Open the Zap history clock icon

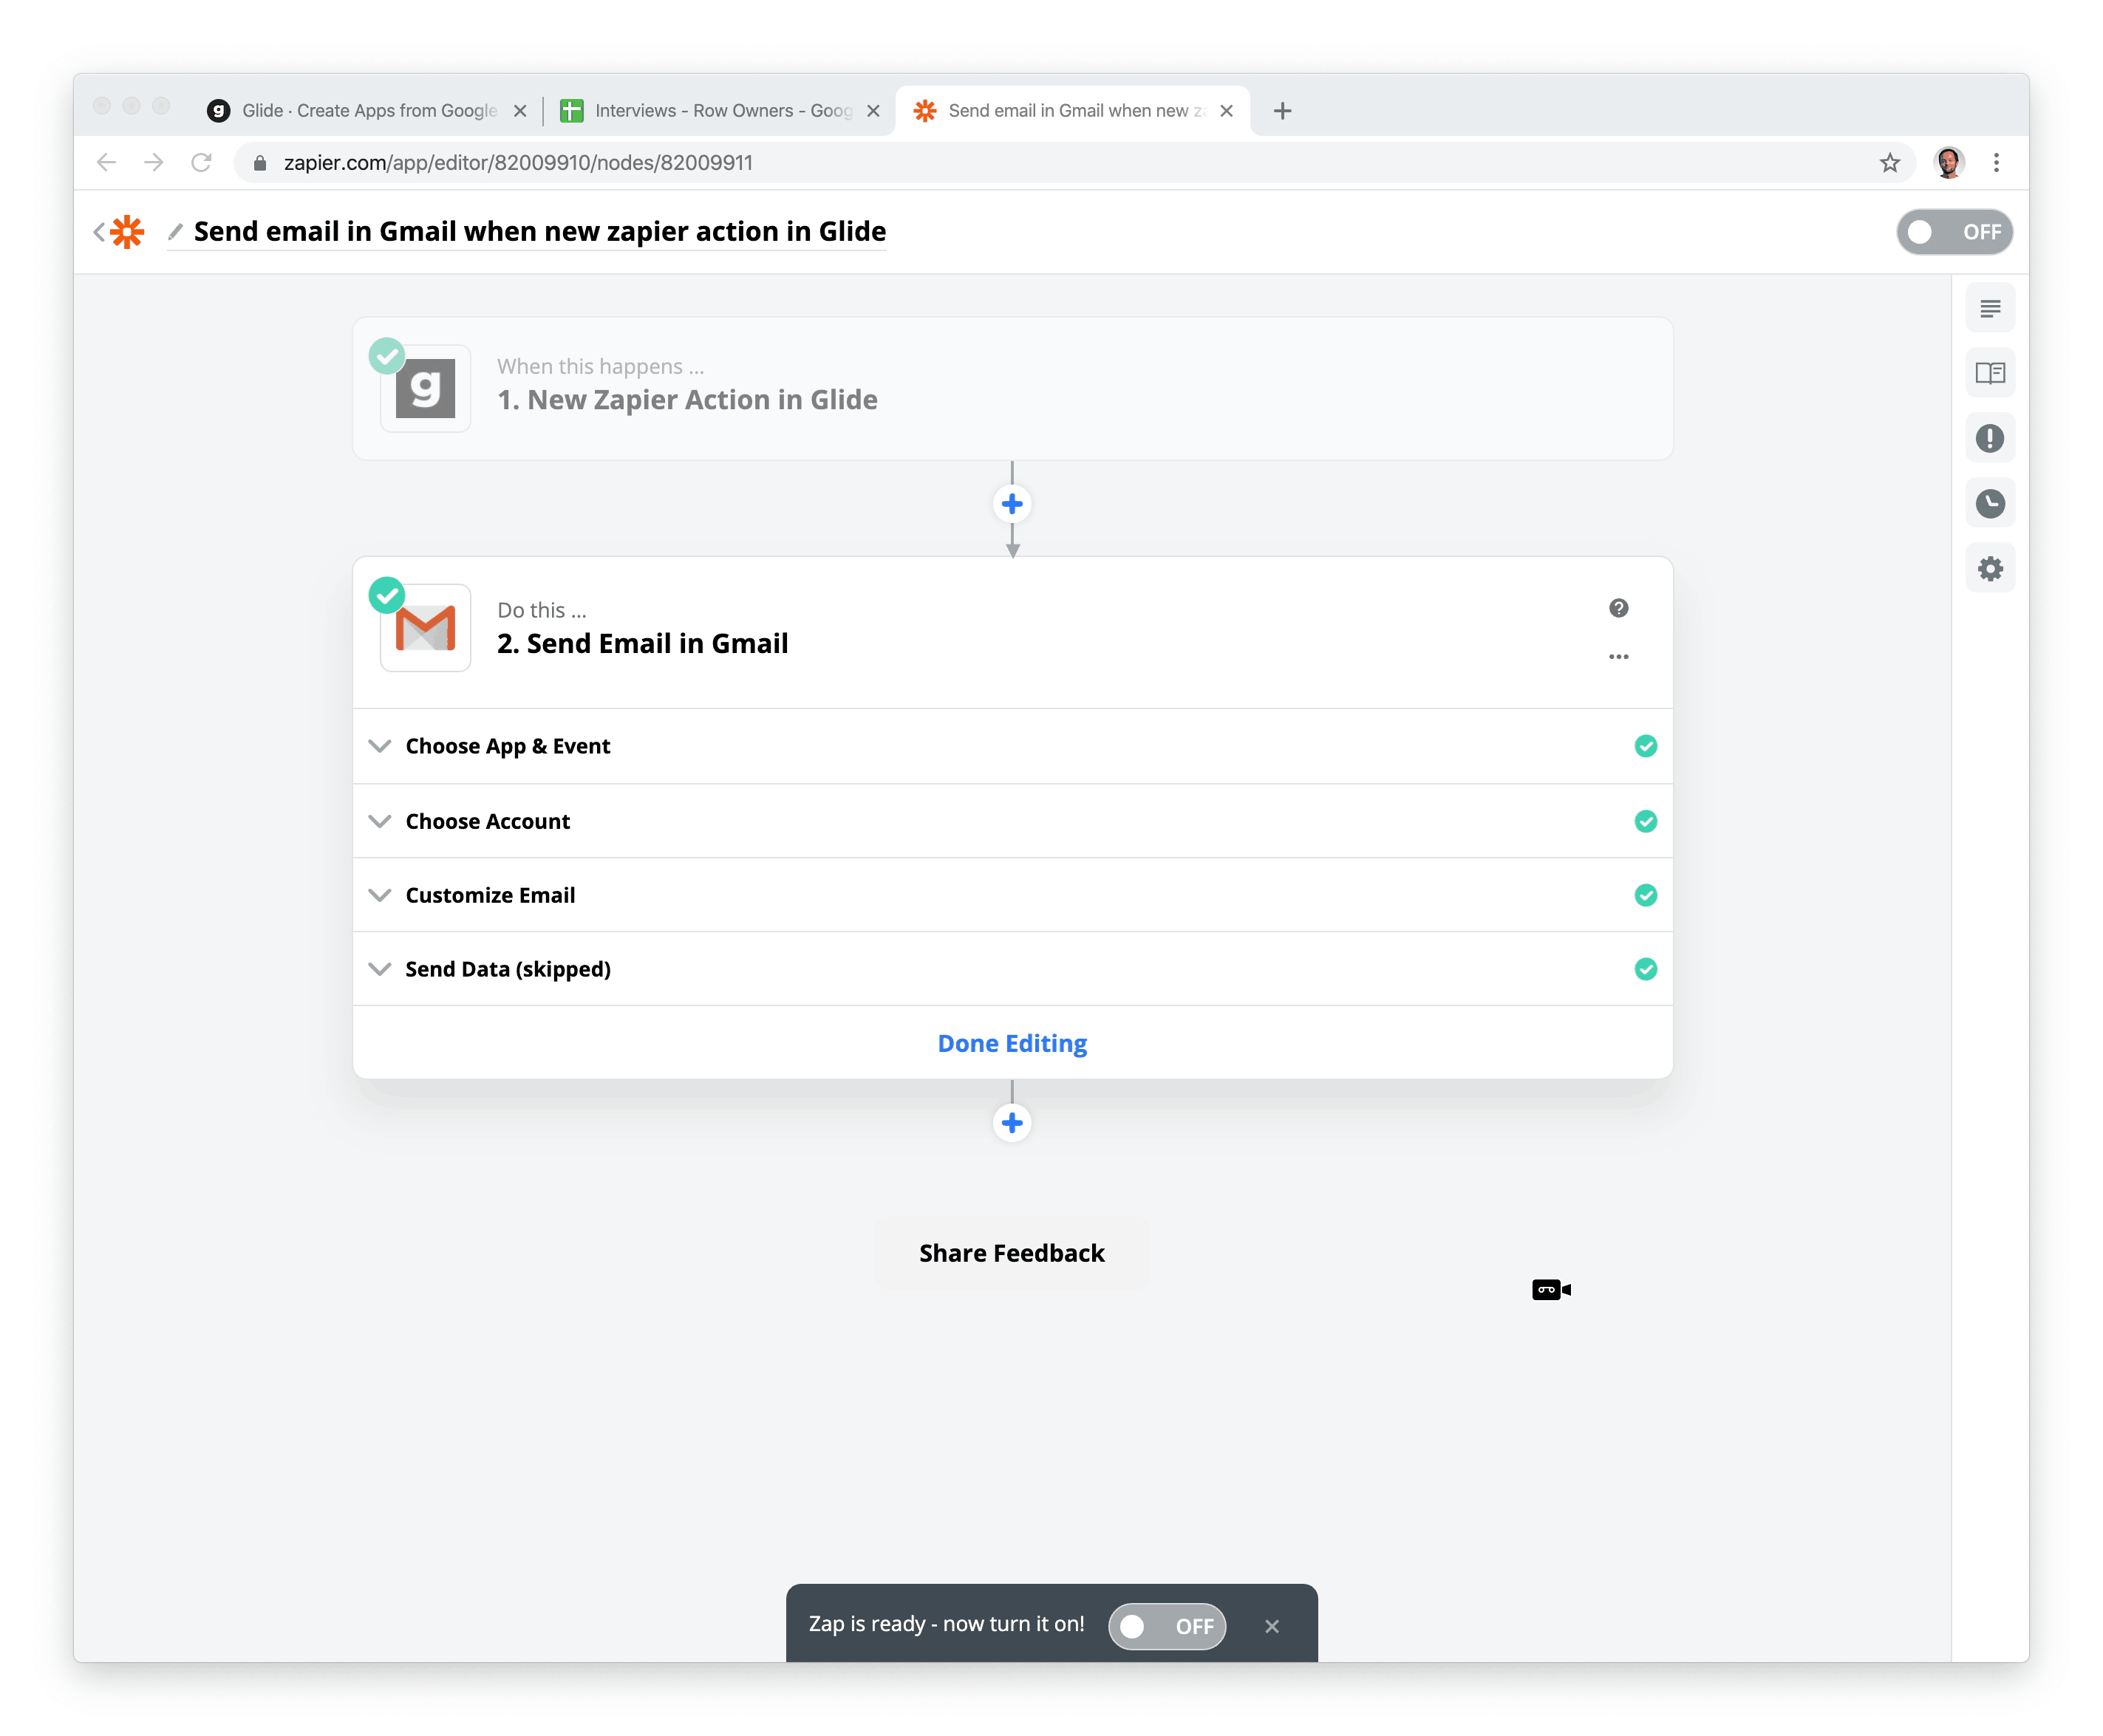coord(1989,503)
